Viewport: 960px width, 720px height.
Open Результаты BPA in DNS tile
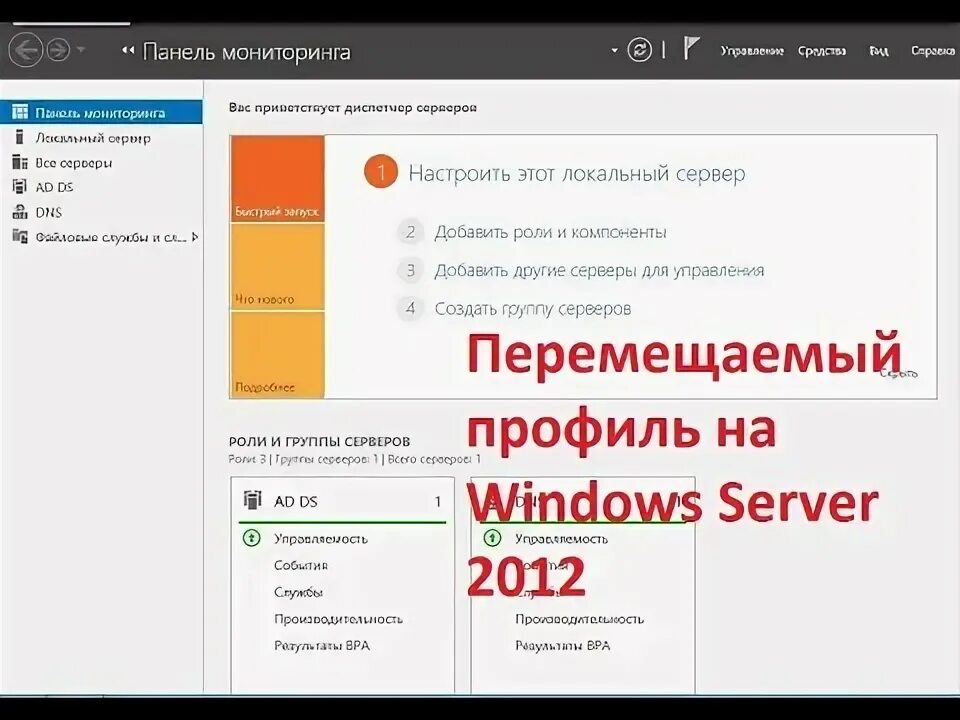click(x=563, y=645)
